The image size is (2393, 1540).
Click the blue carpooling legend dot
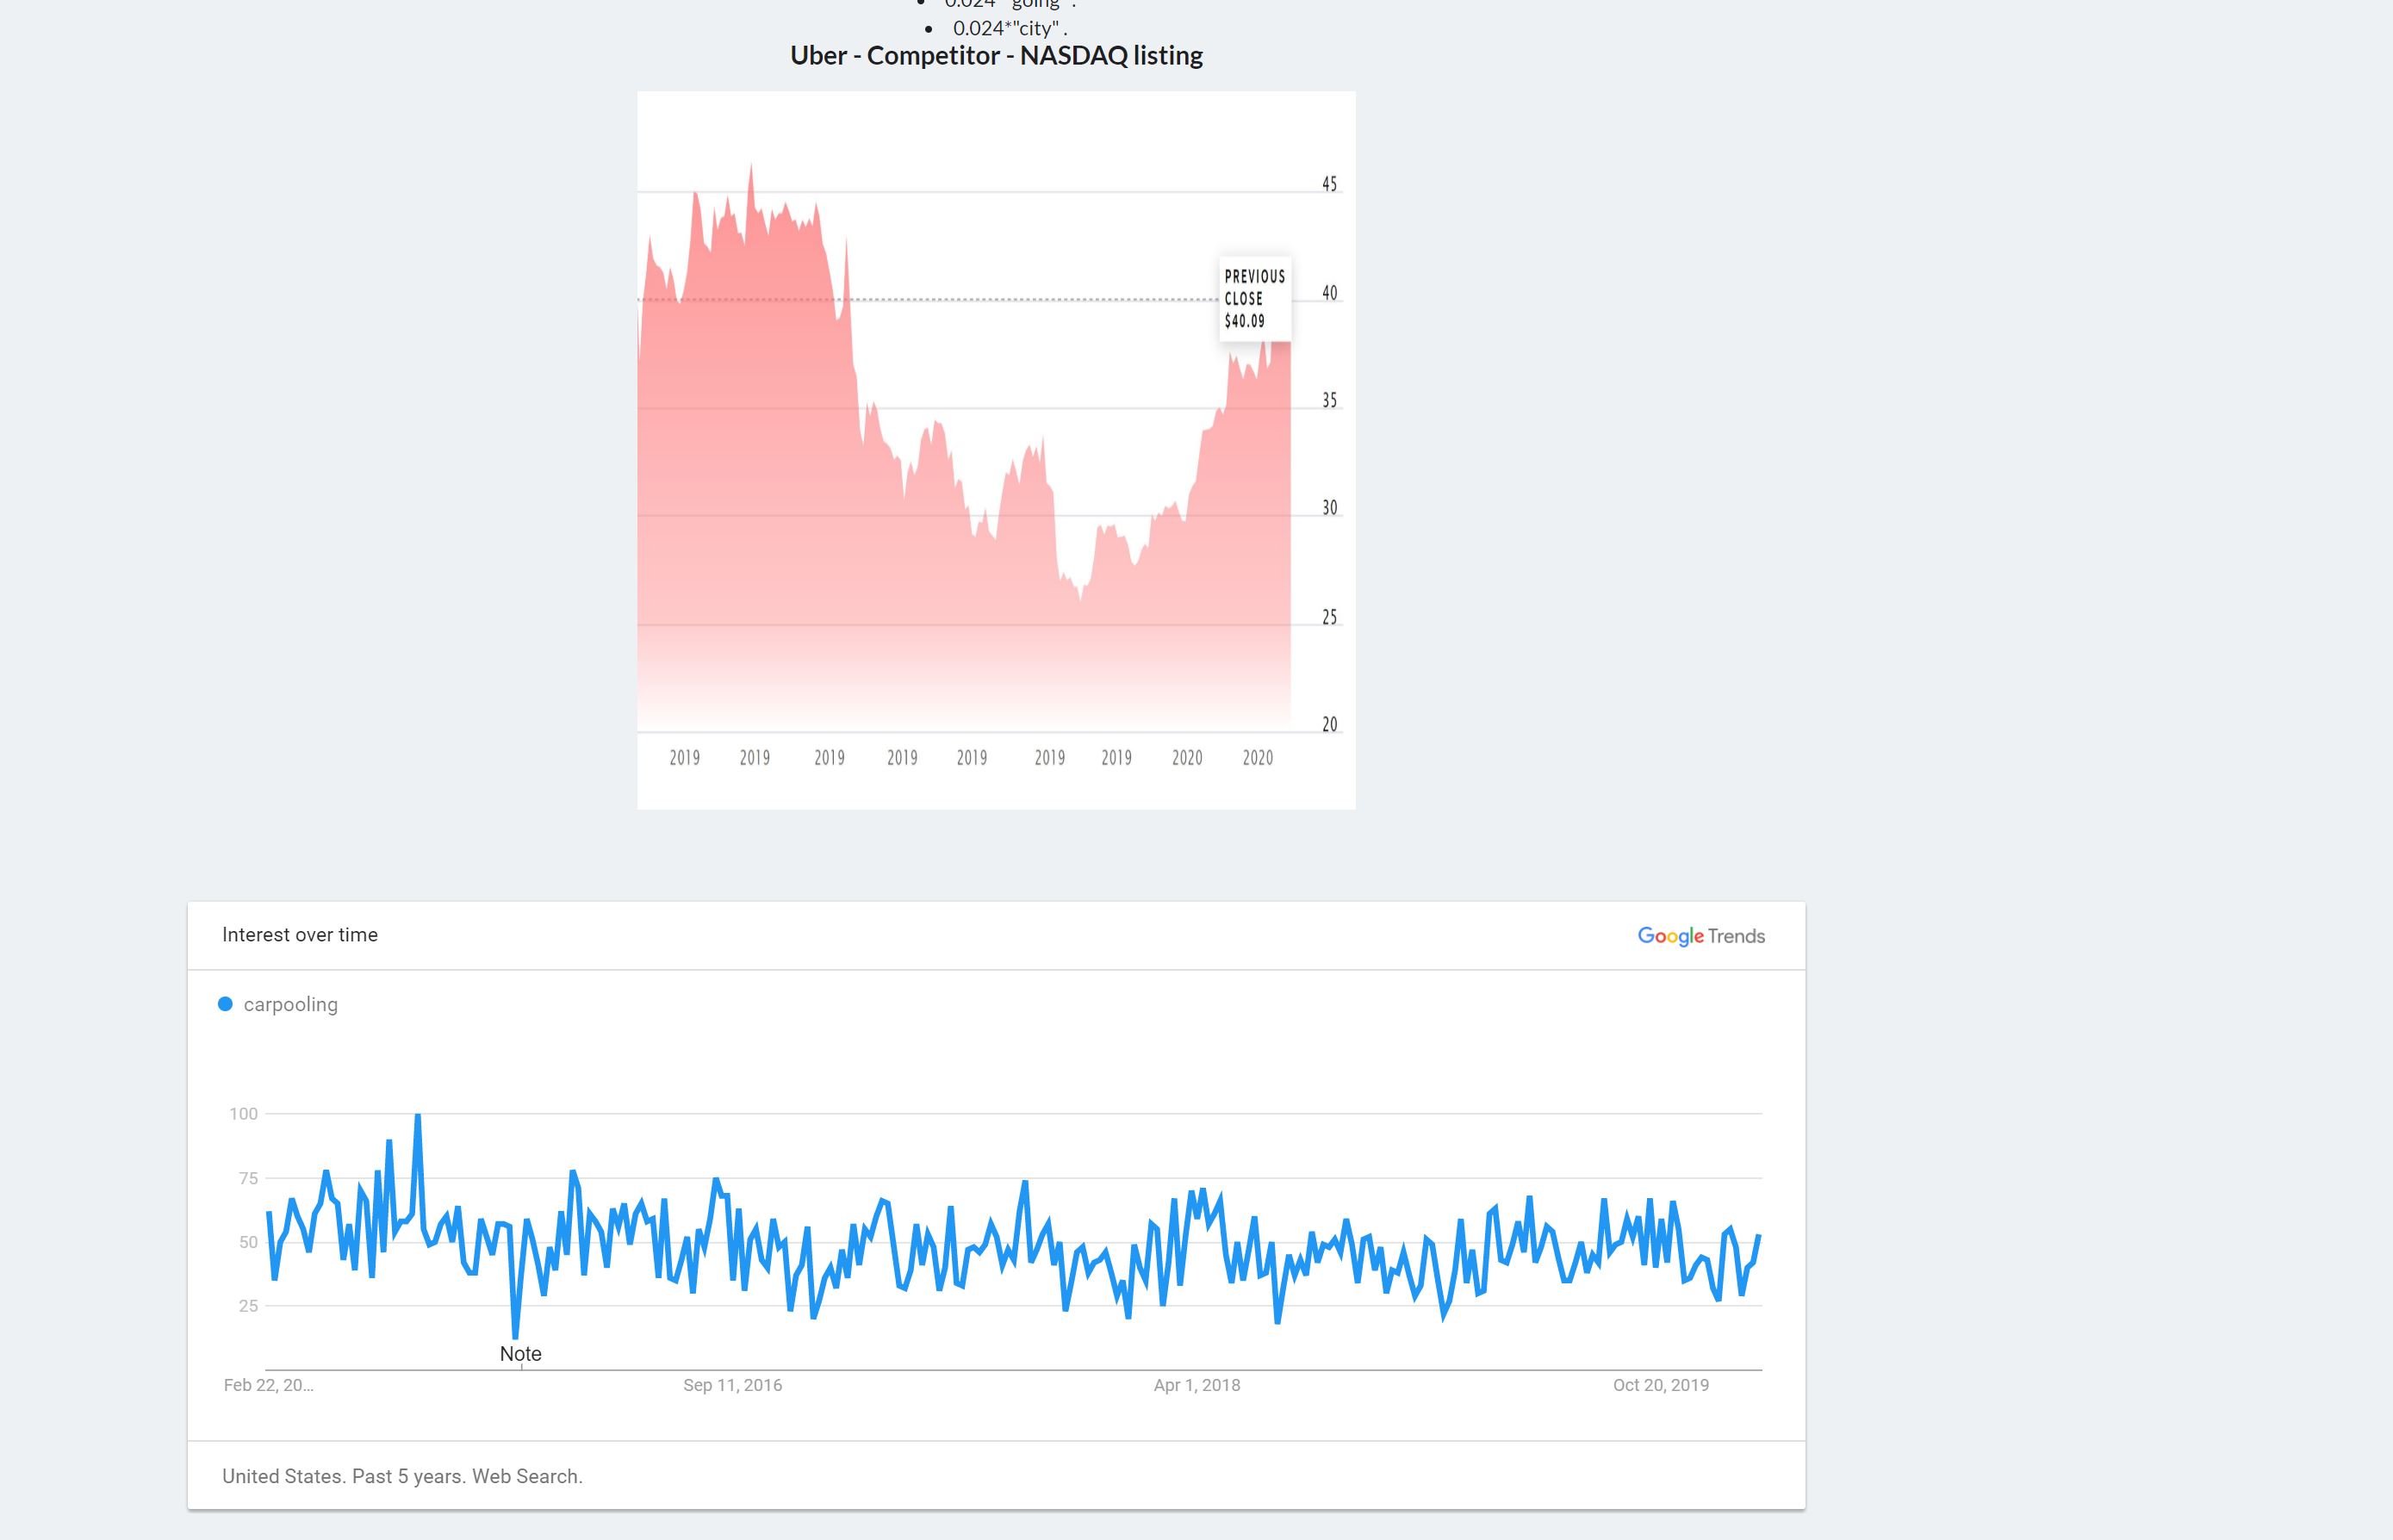[x=225, y=1004]
